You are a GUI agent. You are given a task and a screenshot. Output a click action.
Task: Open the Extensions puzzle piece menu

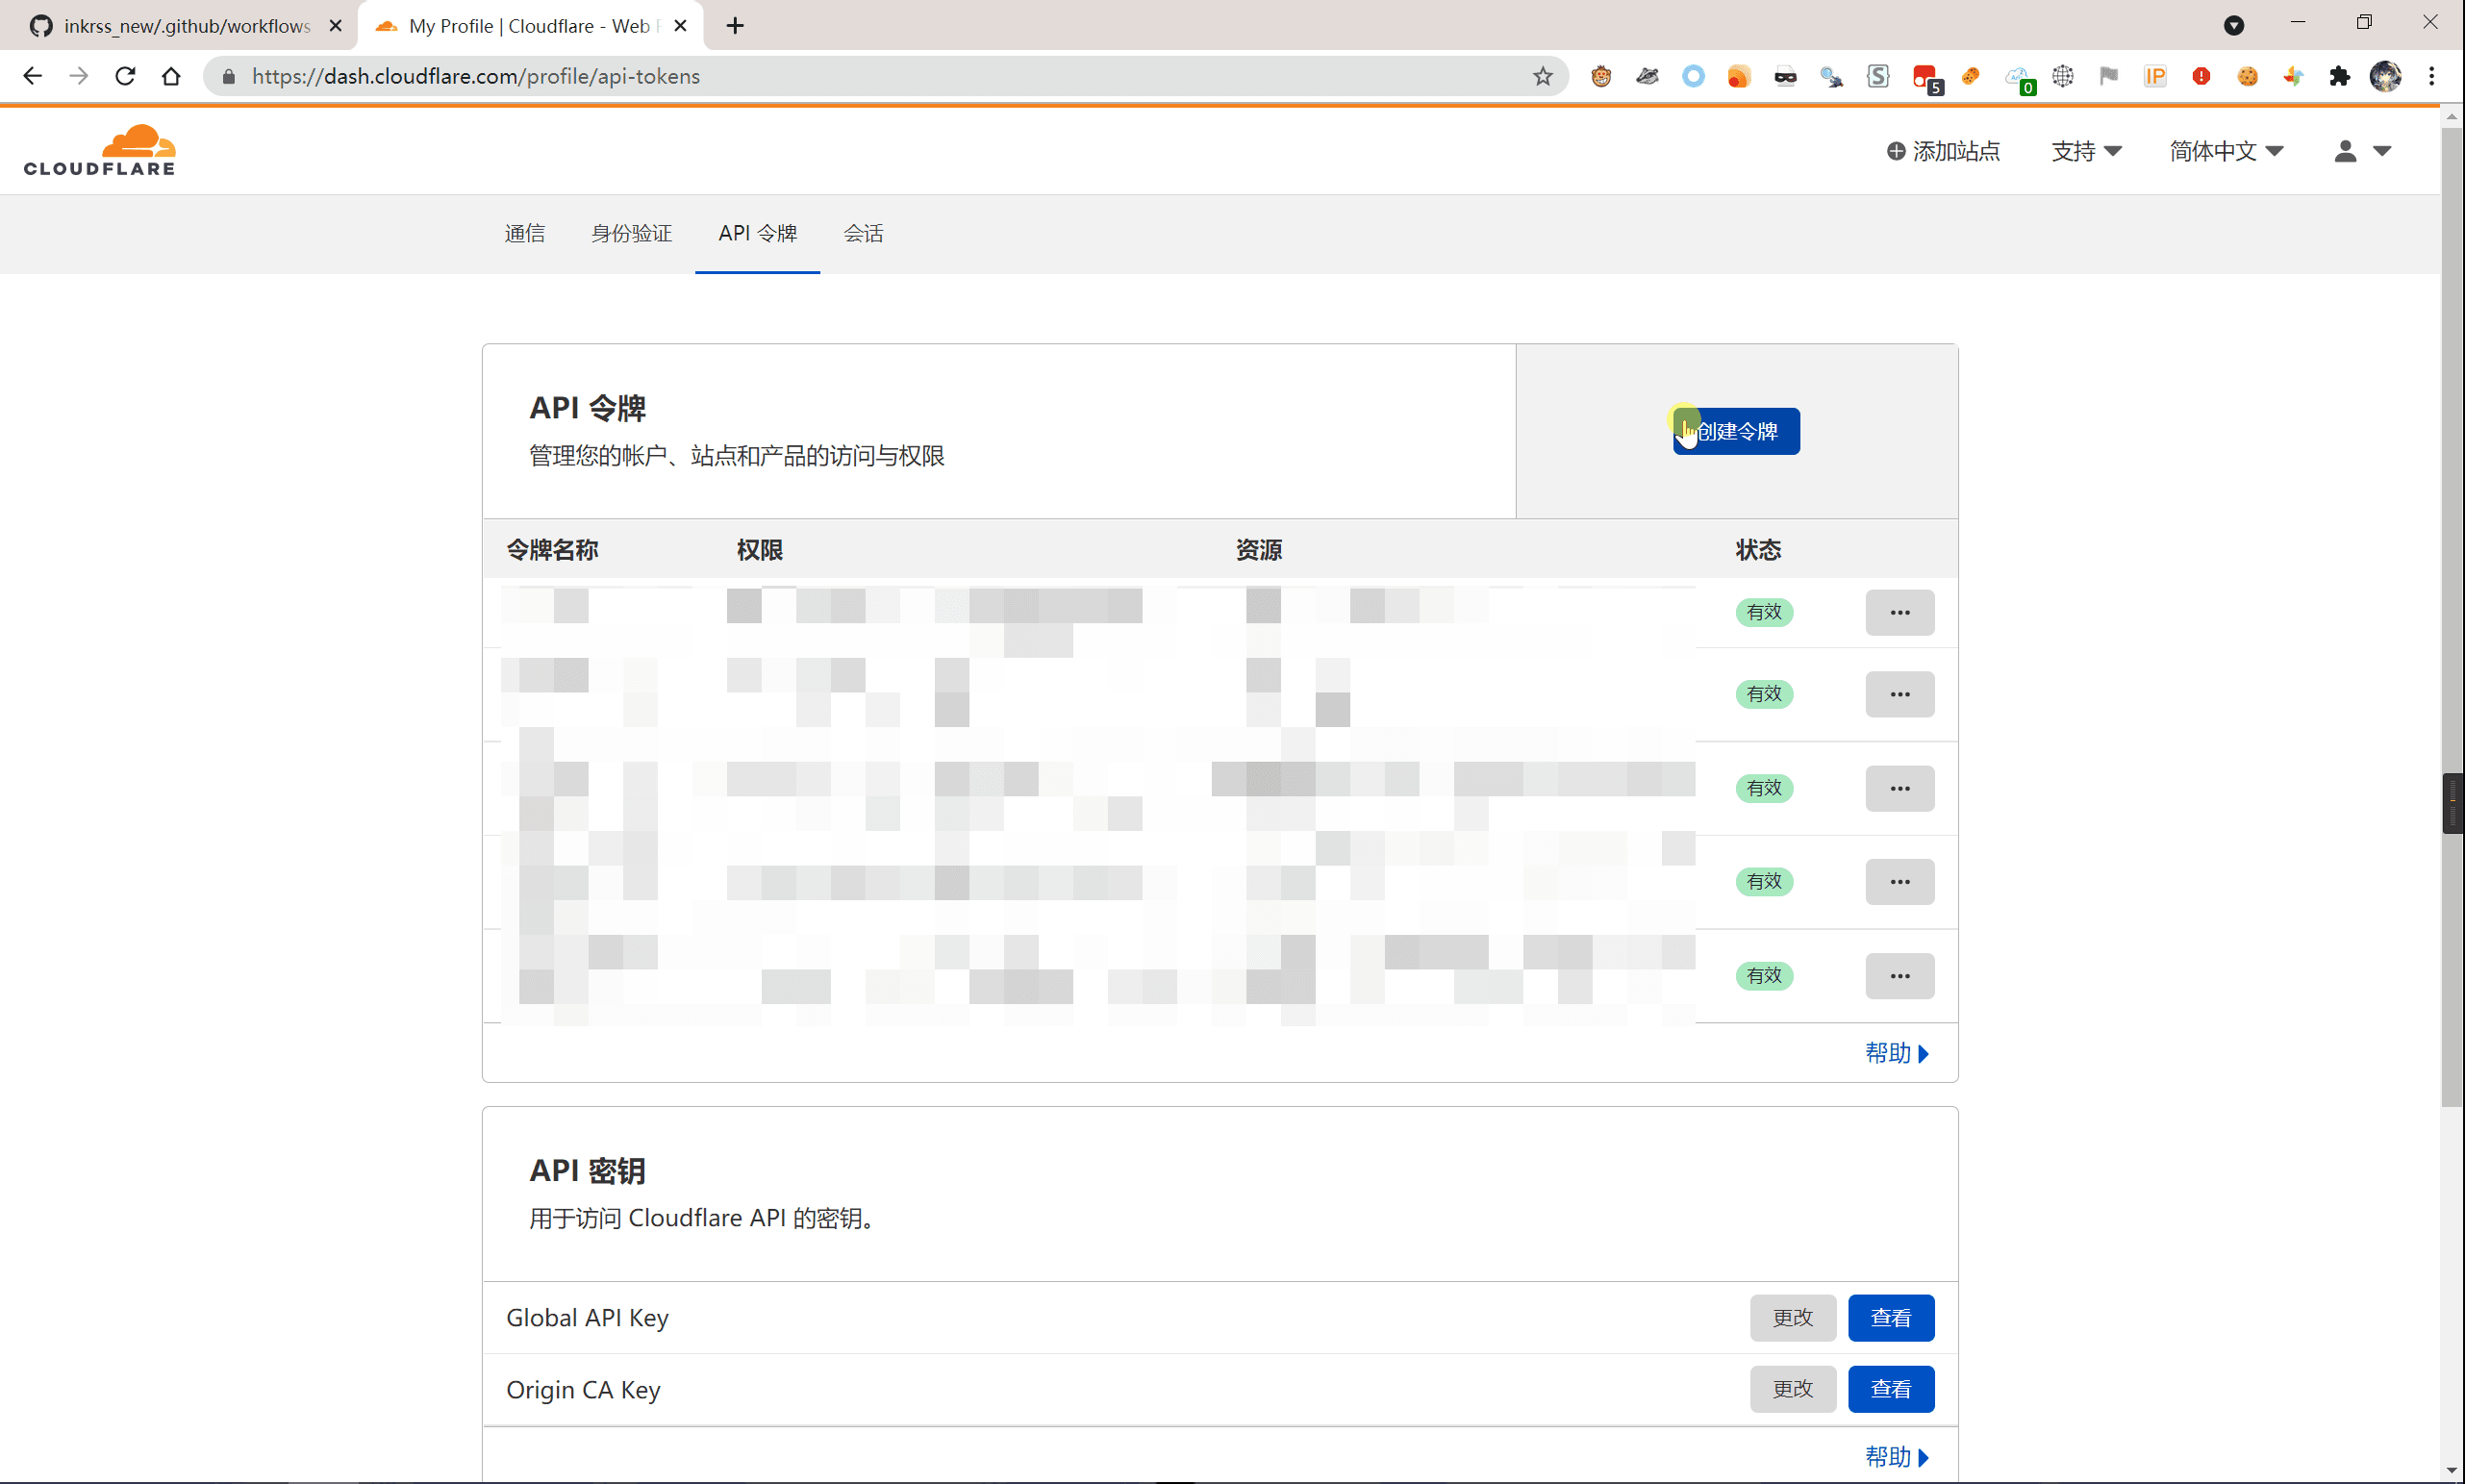pyautogui.click(x=2340, y=76)
